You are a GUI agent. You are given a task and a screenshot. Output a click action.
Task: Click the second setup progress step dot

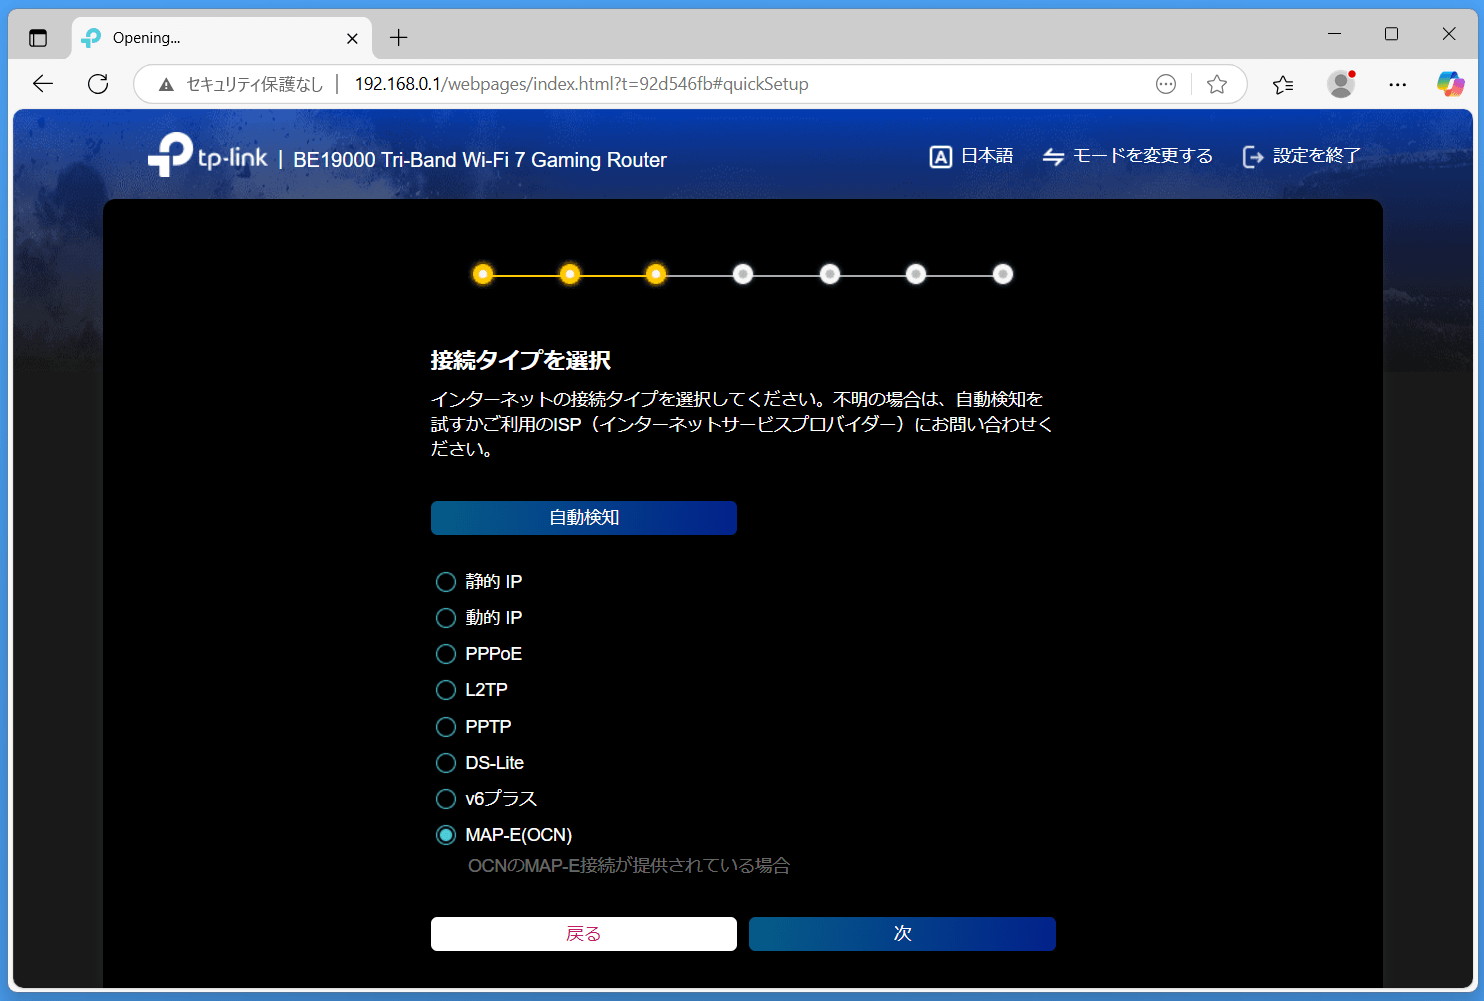pyautogui.click(x=570, y=274)
